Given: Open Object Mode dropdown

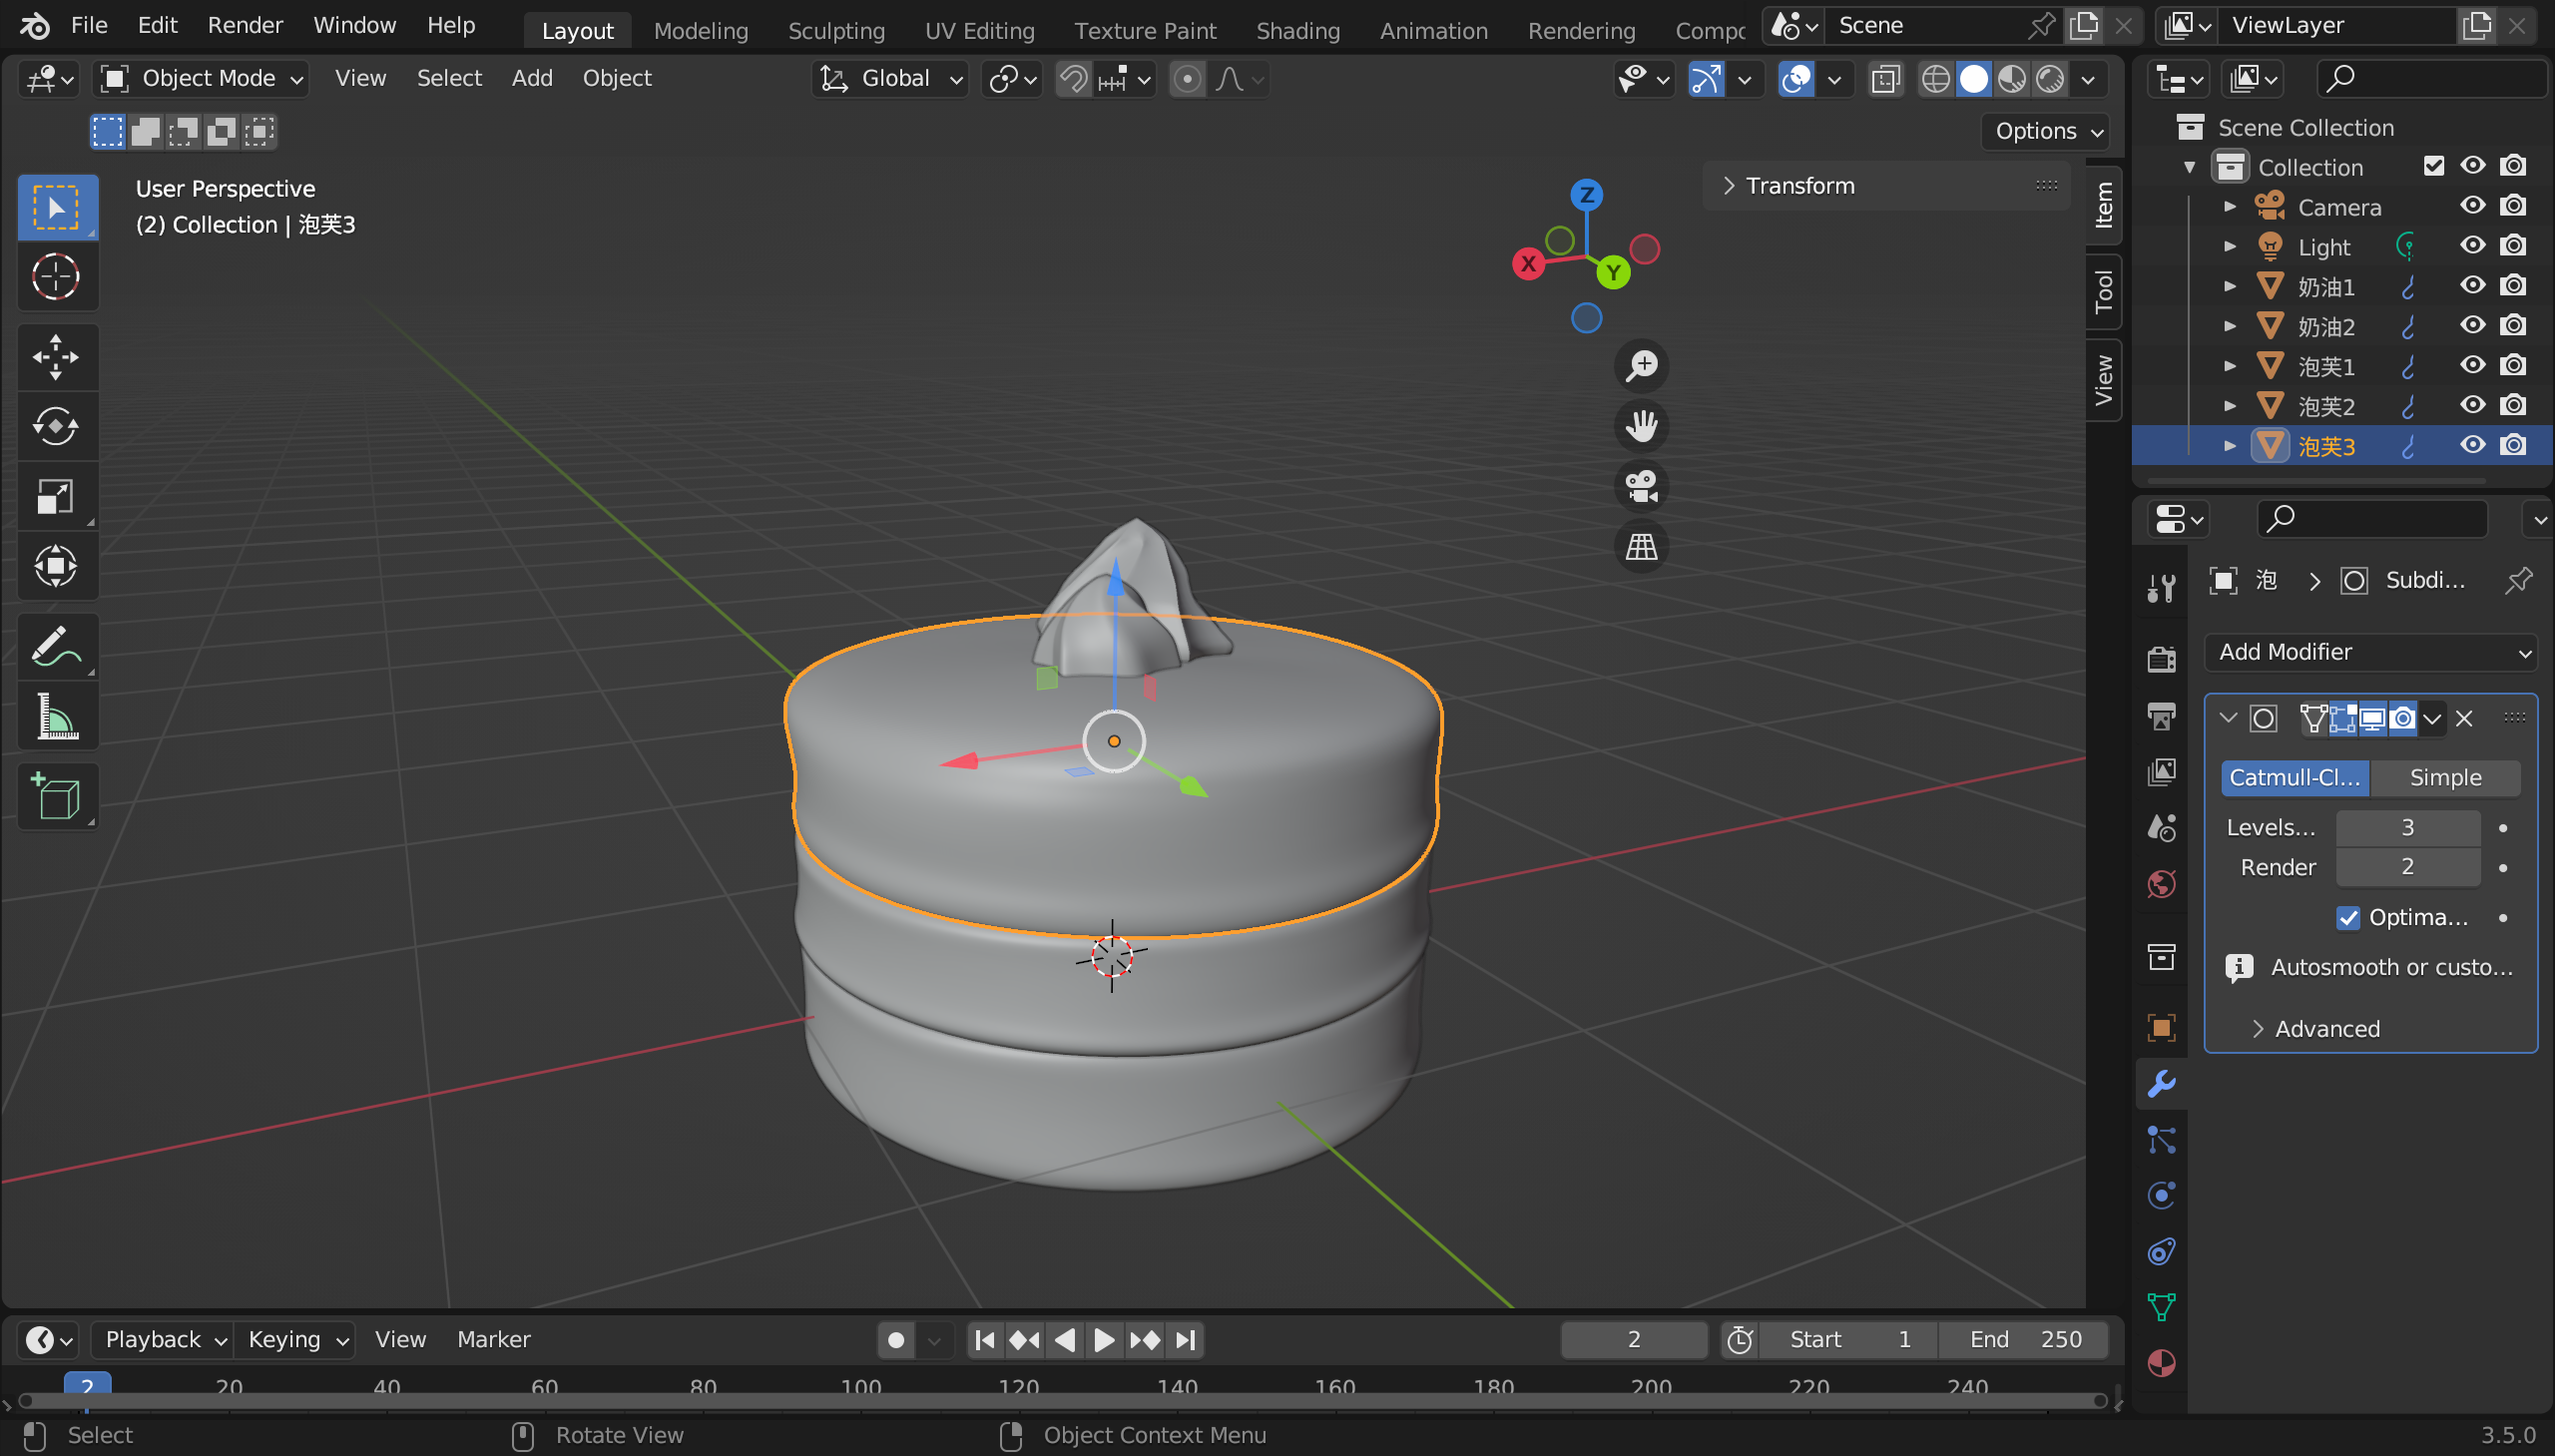Looking at the screenshot, I should (x=201, y=79).
